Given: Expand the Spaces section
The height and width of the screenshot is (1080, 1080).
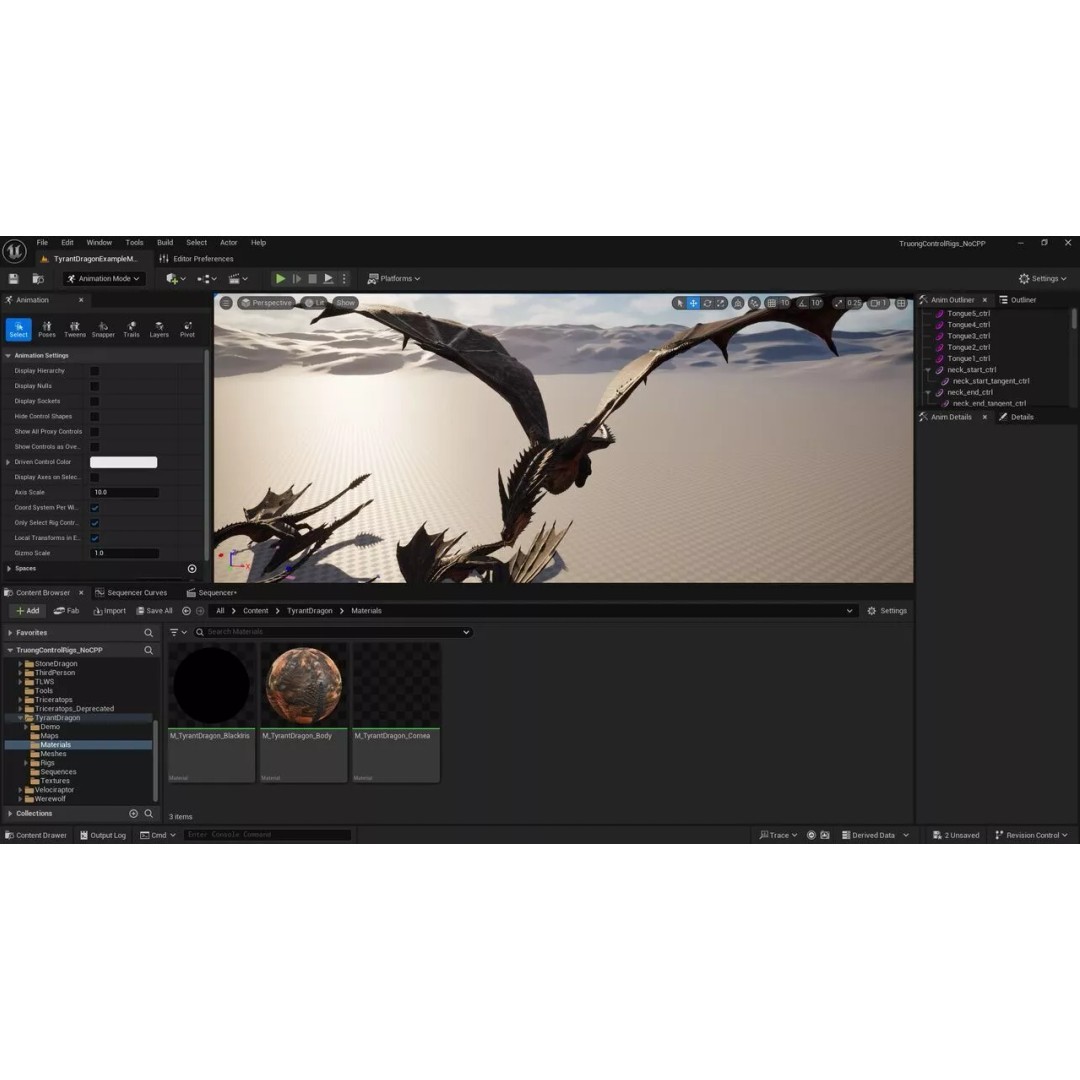Looking at the screenshot, I should [9, 569].
